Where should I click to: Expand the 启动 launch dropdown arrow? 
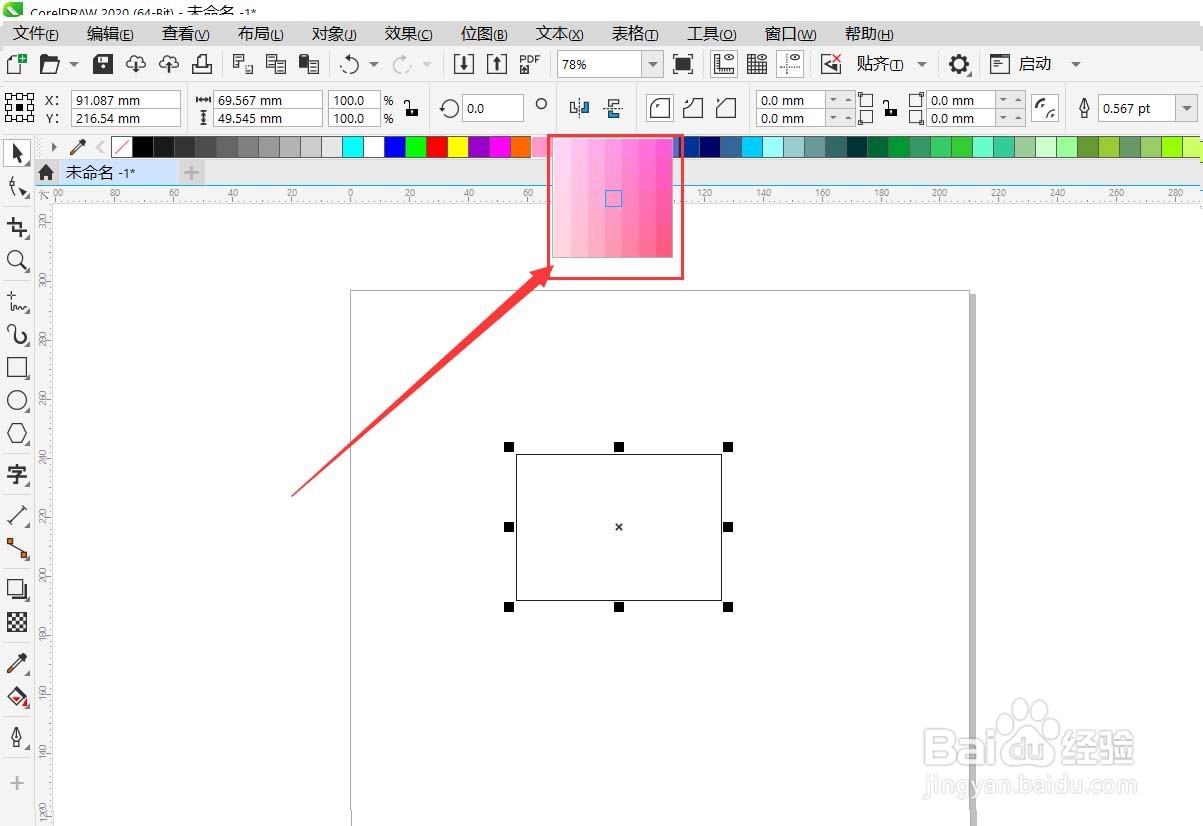[1075, 64]
